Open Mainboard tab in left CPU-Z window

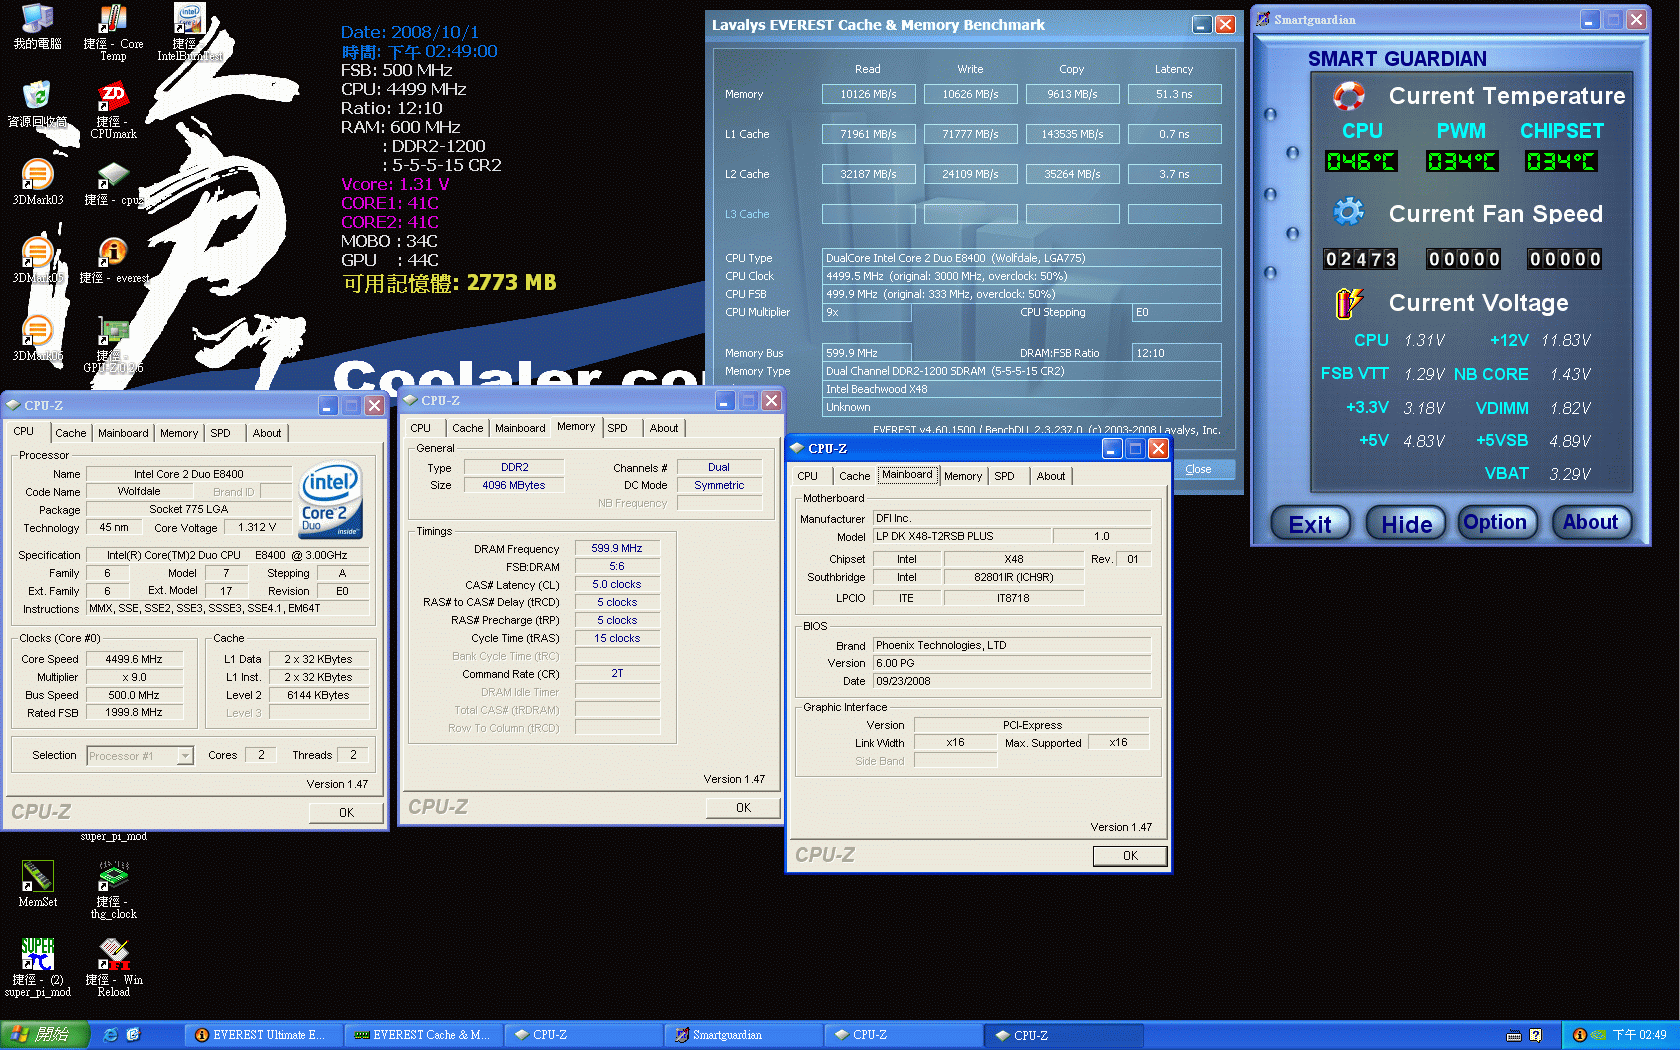[x=123, y=433]
